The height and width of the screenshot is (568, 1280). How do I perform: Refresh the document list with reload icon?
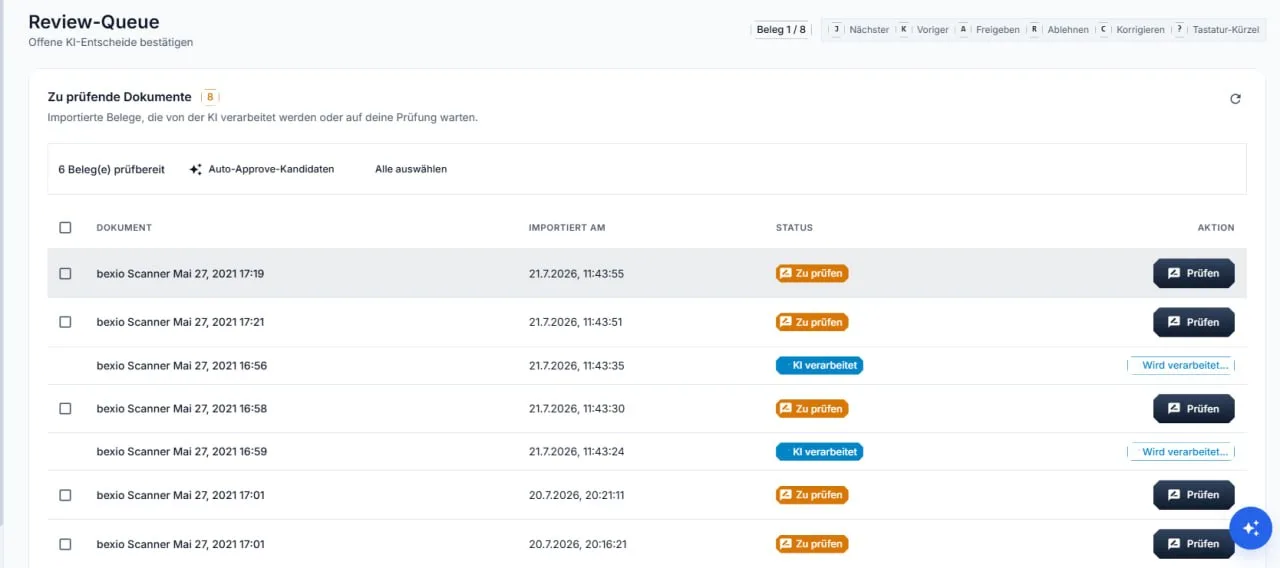click(1235, 99)
